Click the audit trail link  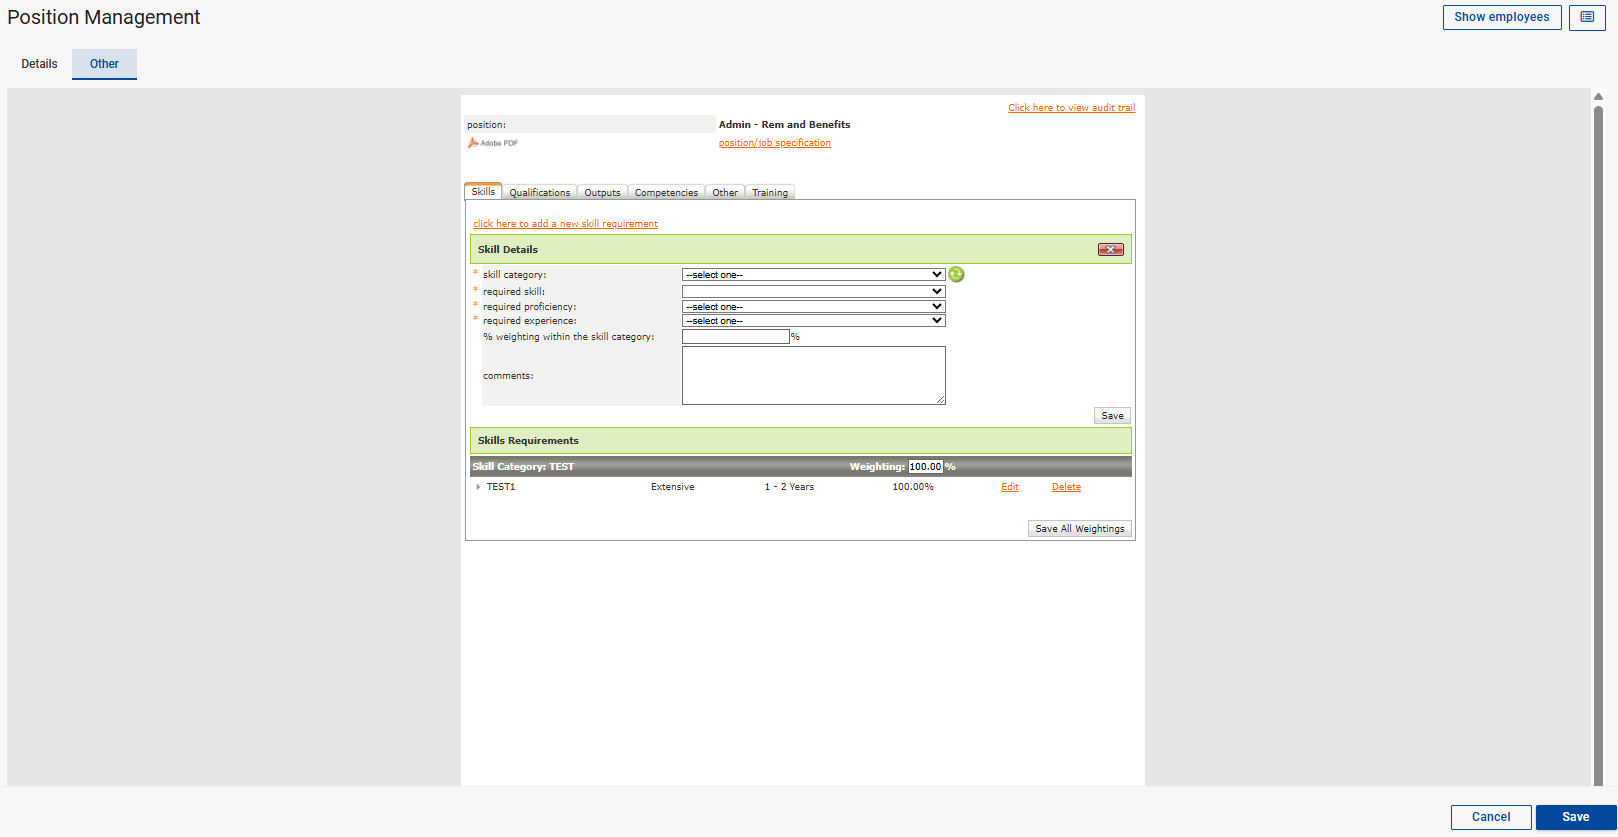point(1071,108)
